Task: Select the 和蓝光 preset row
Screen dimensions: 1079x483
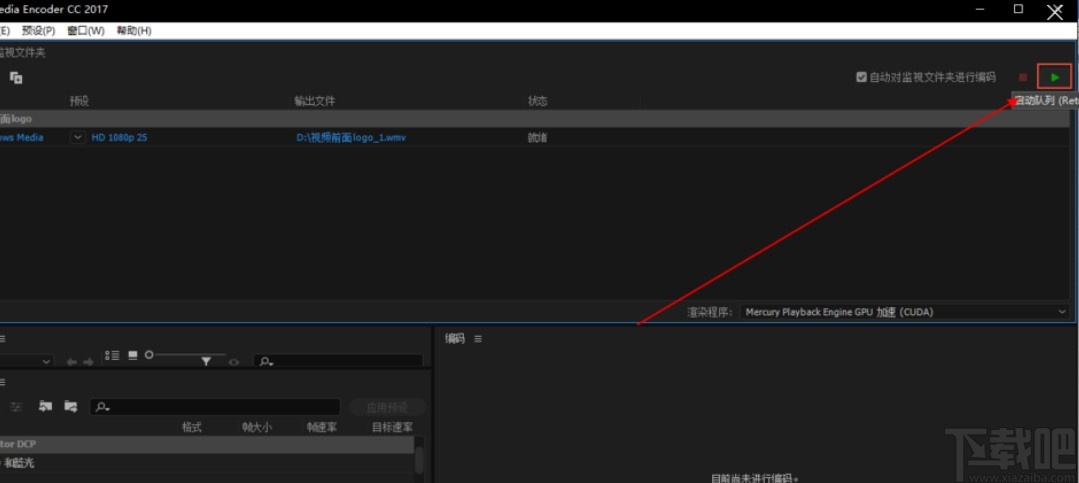Action: 206,463
